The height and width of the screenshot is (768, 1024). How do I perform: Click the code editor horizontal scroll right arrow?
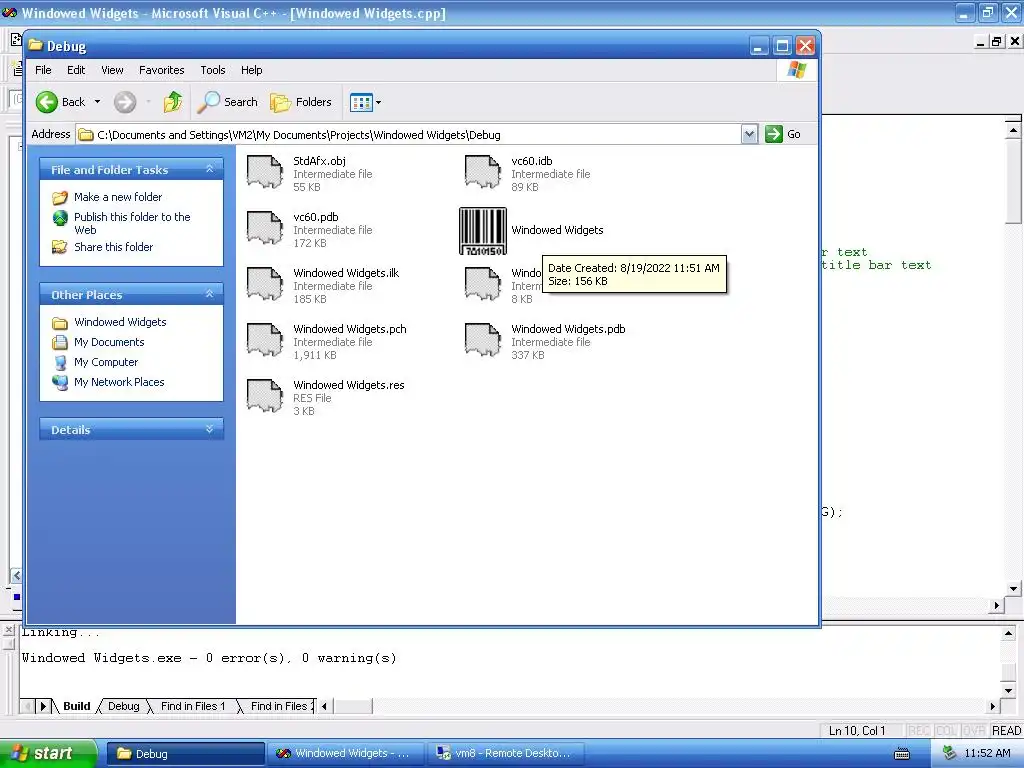tap(997, 605)
